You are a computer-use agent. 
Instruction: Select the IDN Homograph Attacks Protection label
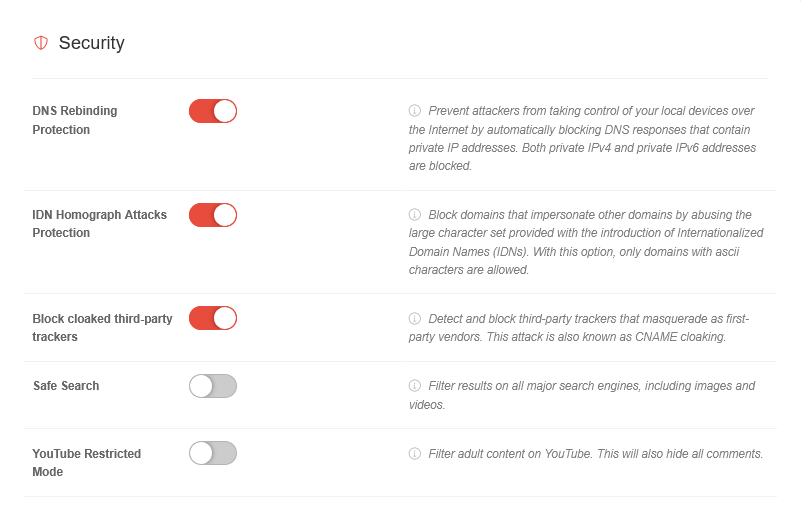(100, 224)
